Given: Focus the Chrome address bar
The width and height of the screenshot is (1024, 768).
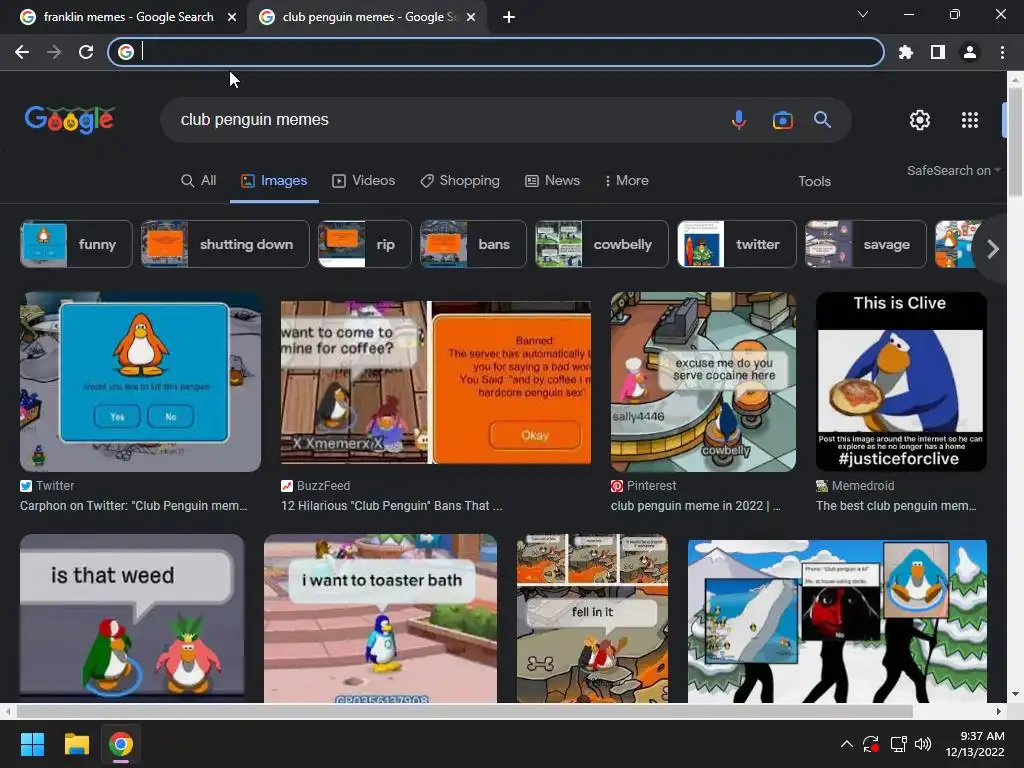Looking at the screenshot, I should tap(496, 52).
